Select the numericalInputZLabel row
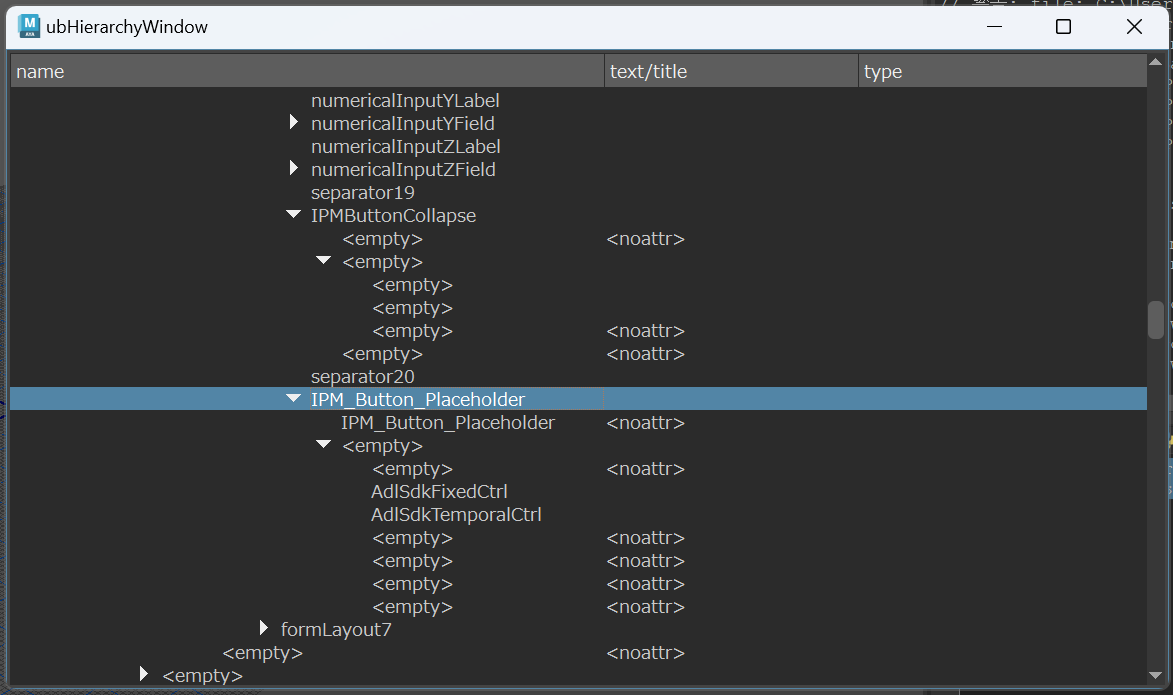 [405, 147]
